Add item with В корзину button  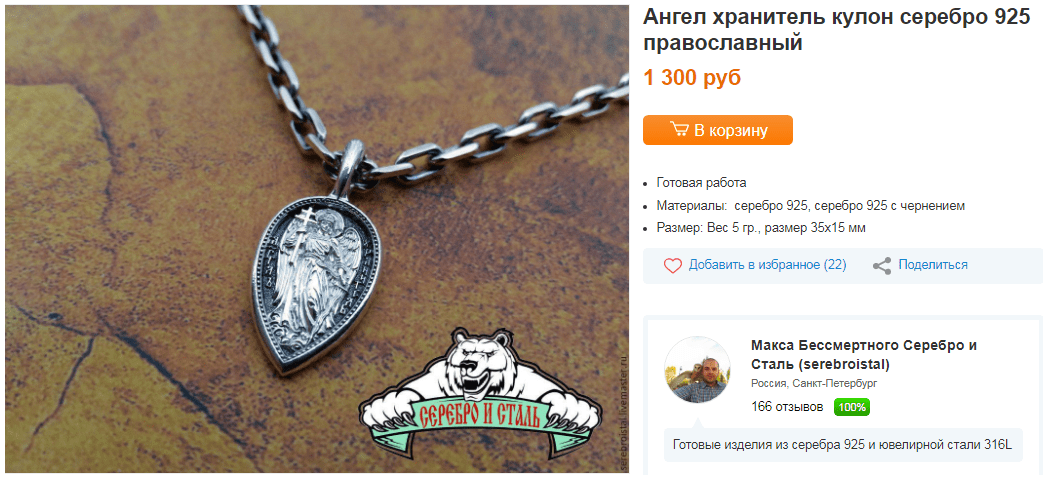[718, 130]
